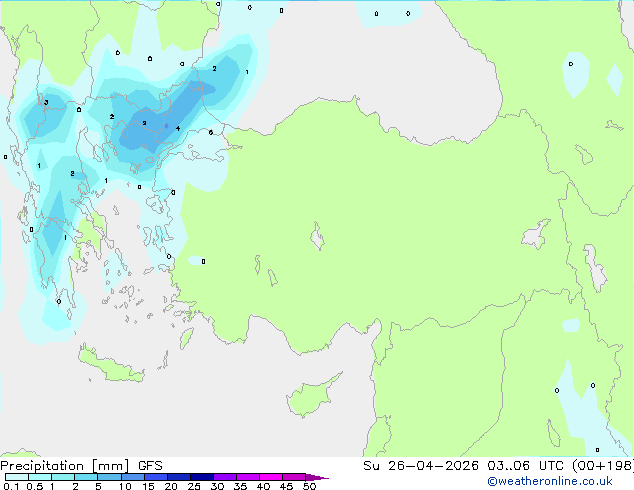Viewport: 634px width, 490px height.
Task: Click the '03..06 UTC' time text
Action: [x=525, y=466]
